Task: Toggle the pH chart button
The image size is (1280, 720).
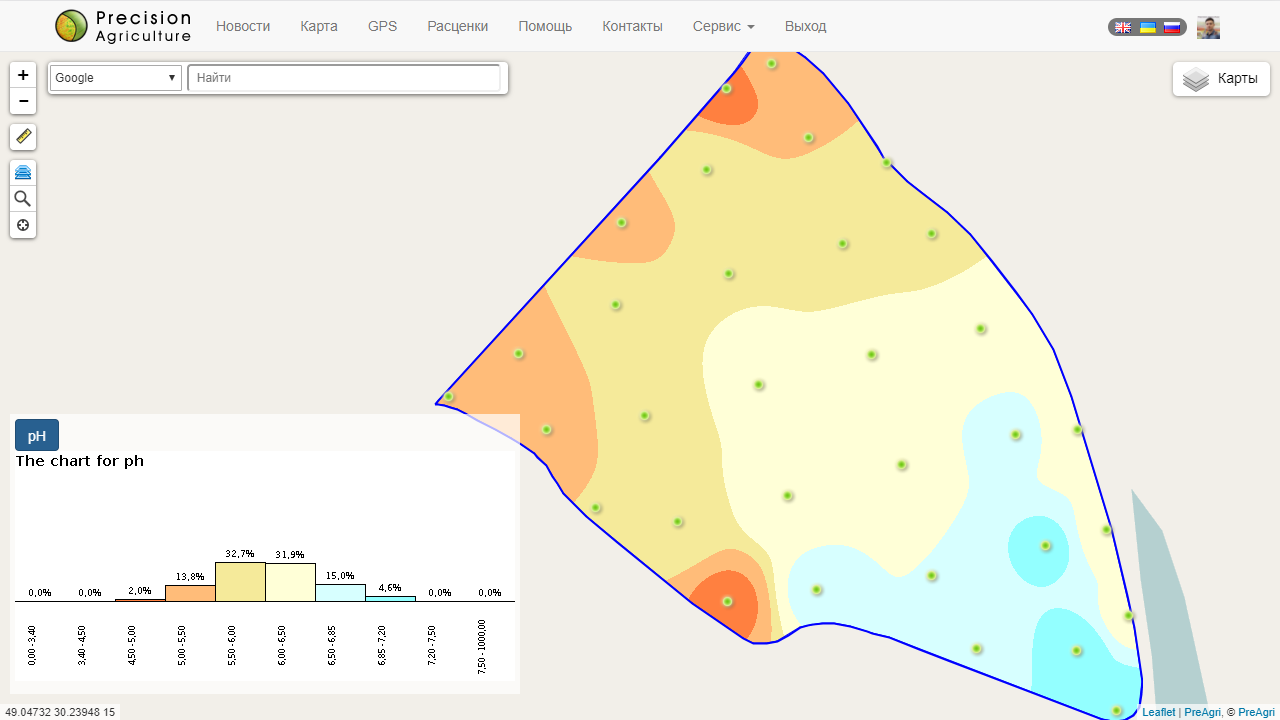Action: (x=37, y=436)
